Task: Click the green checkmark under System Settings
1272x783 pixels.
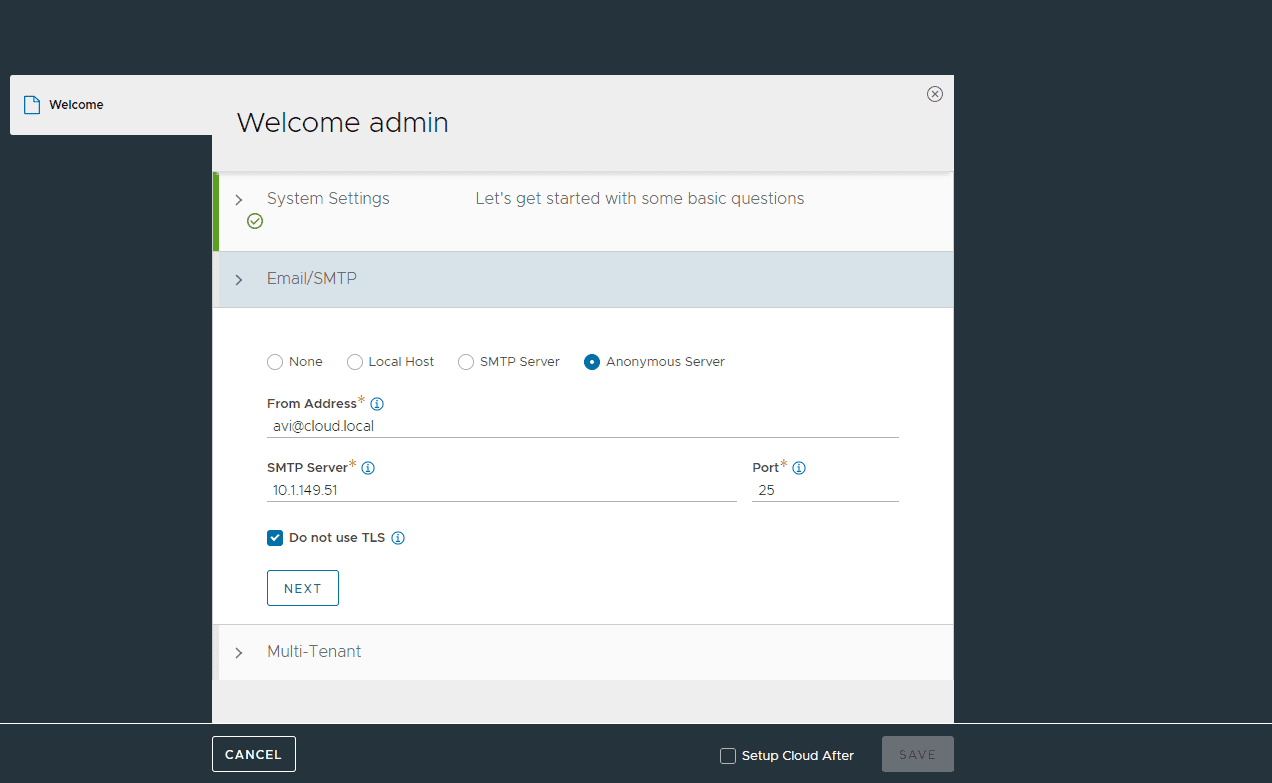Action: pyautogui.click(x=255, y=221)
